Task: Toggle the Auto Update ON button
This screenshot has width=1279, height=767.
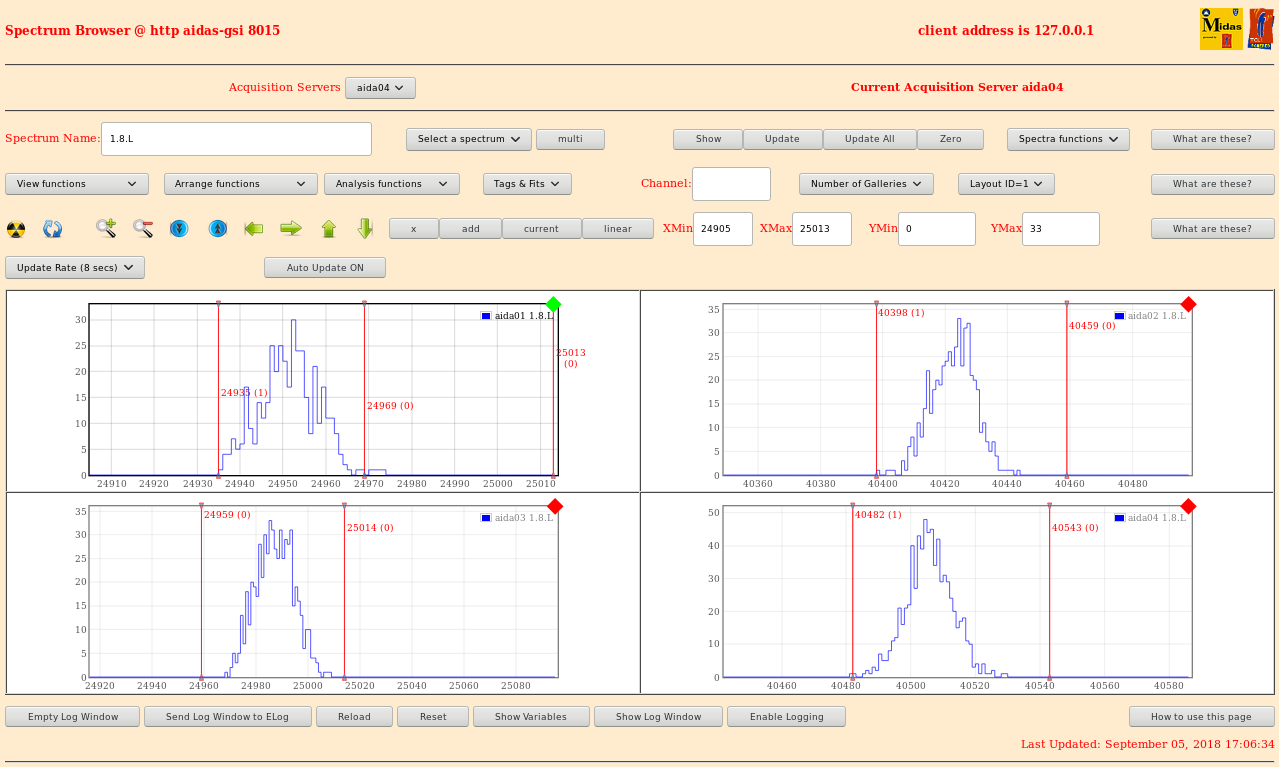Action: [325, 268]
